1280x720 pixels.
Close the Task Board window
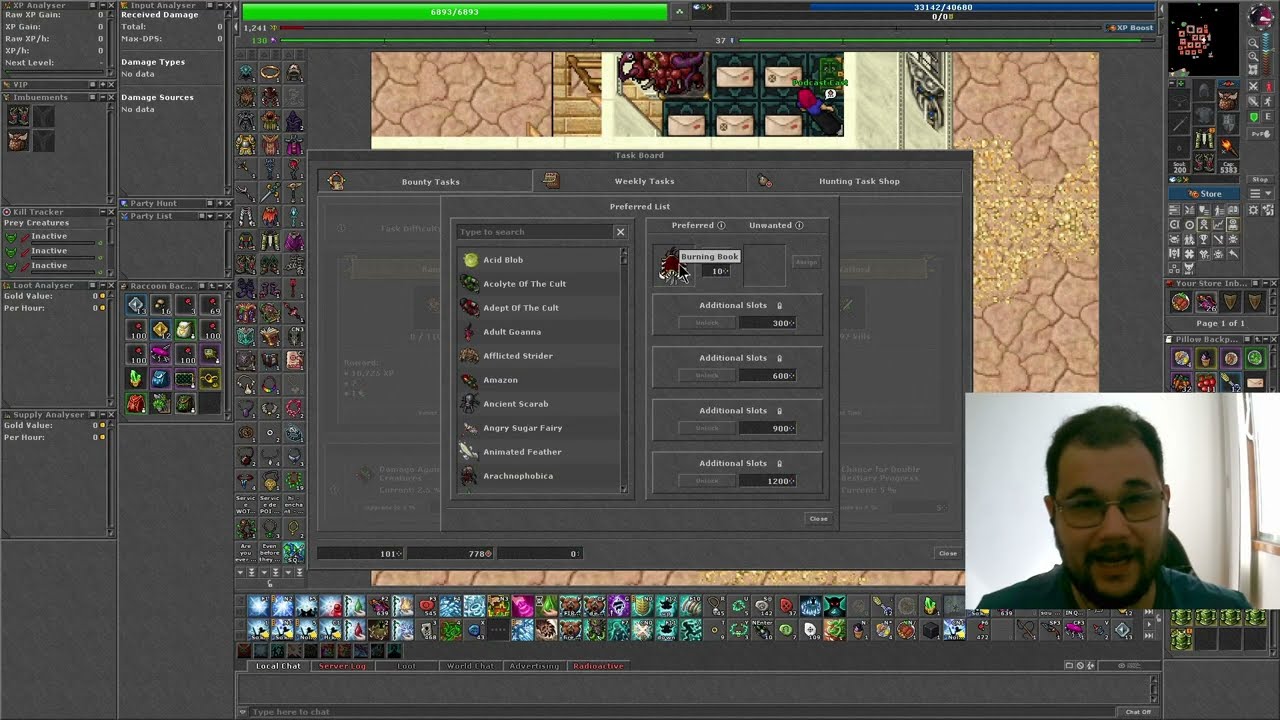[947, 553]
